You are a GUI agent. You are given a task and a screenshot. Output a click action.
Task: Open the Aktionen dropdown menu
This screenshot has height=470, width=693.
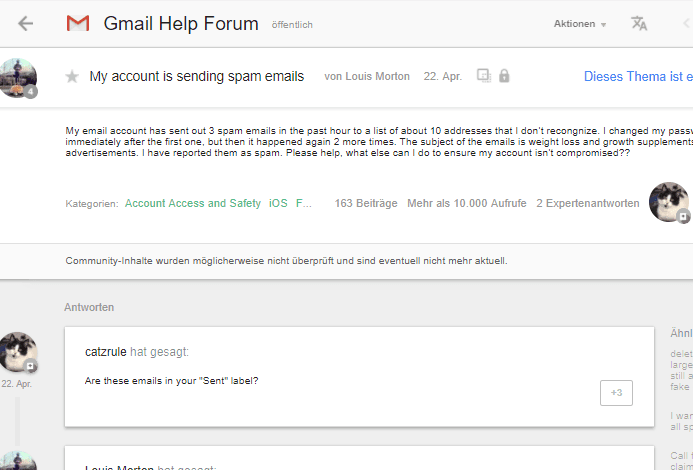click(580, 24)
